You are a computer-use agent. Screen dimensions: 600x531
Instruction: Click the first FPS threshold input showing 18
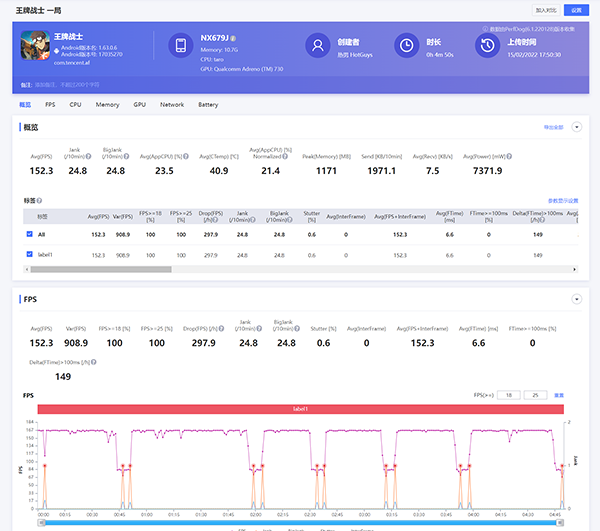pos(509,395)
